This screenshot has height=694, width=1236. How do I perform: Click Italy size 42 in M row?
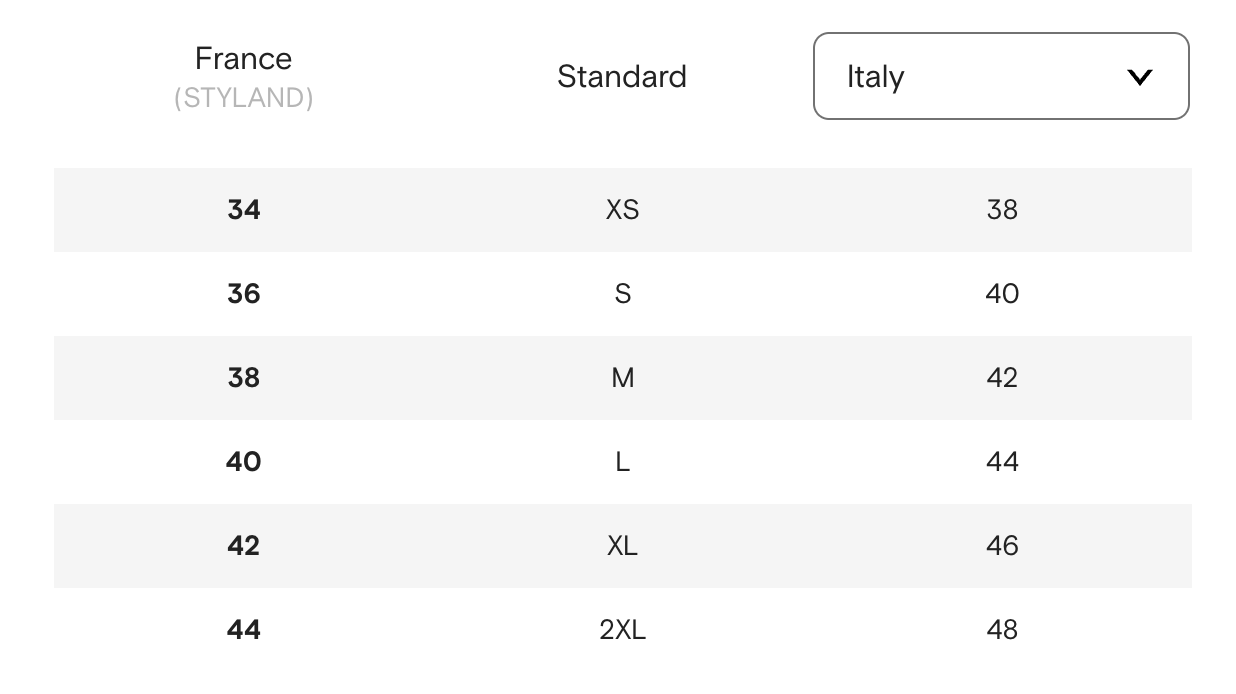coord(1002,378)
